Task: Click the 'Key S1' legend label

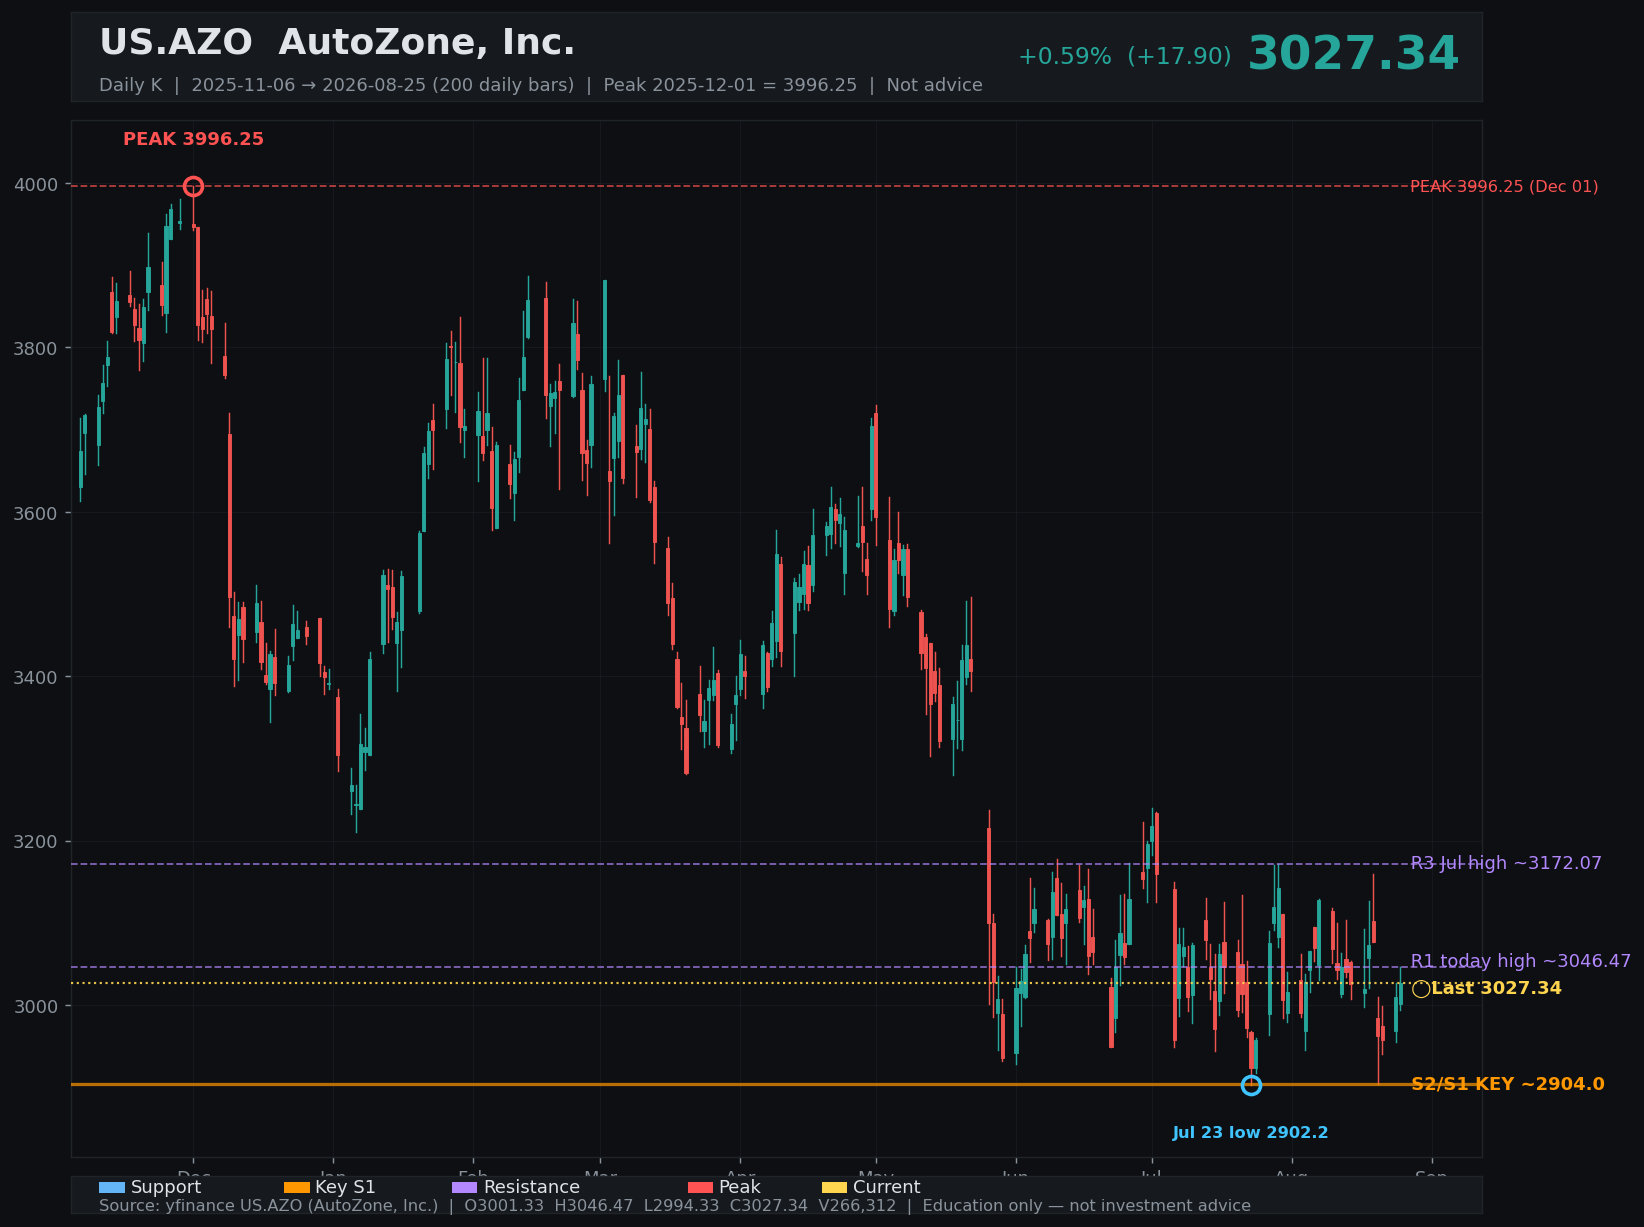Action: point(345,1187)
